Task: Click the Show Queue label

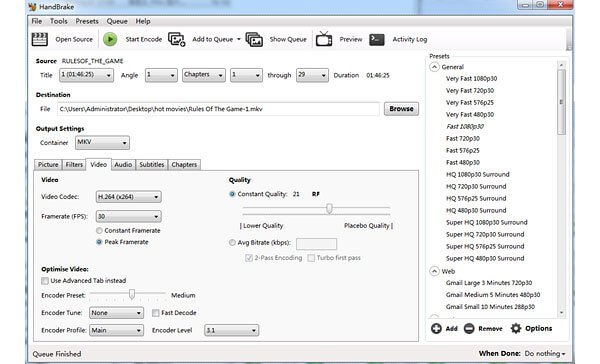Action: pos(288,39)
